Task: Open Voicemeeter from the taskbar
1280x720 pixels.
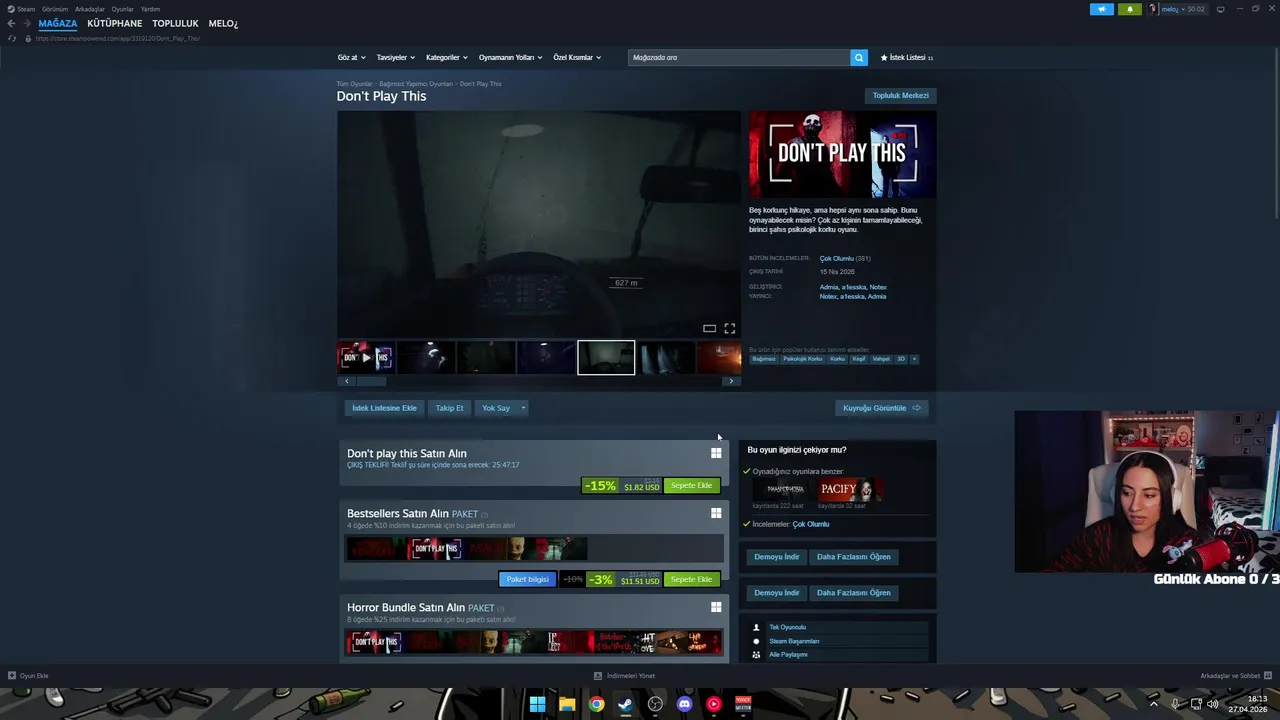Action: coord(743,704)
